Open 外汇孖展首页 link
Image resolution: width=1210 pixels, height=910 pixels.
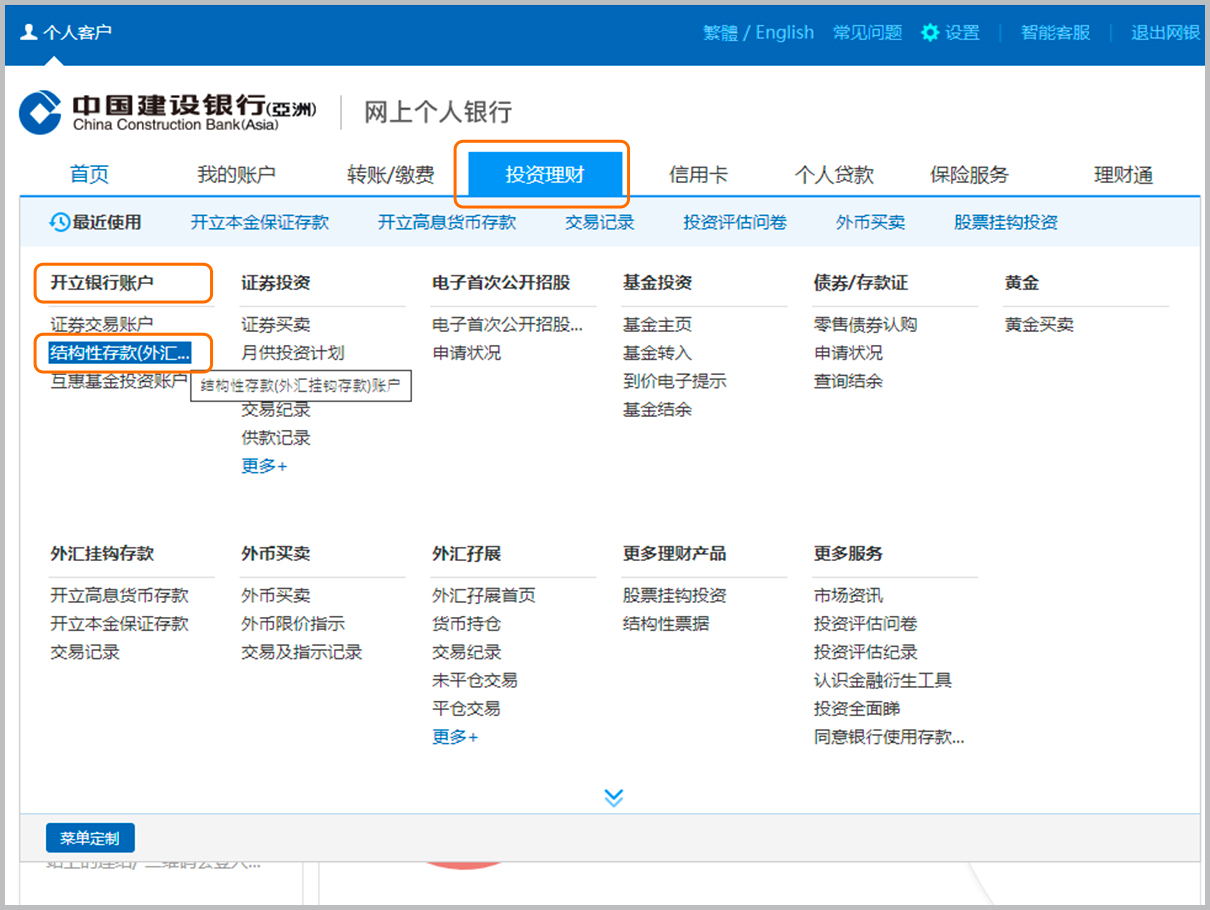point(484,596)
